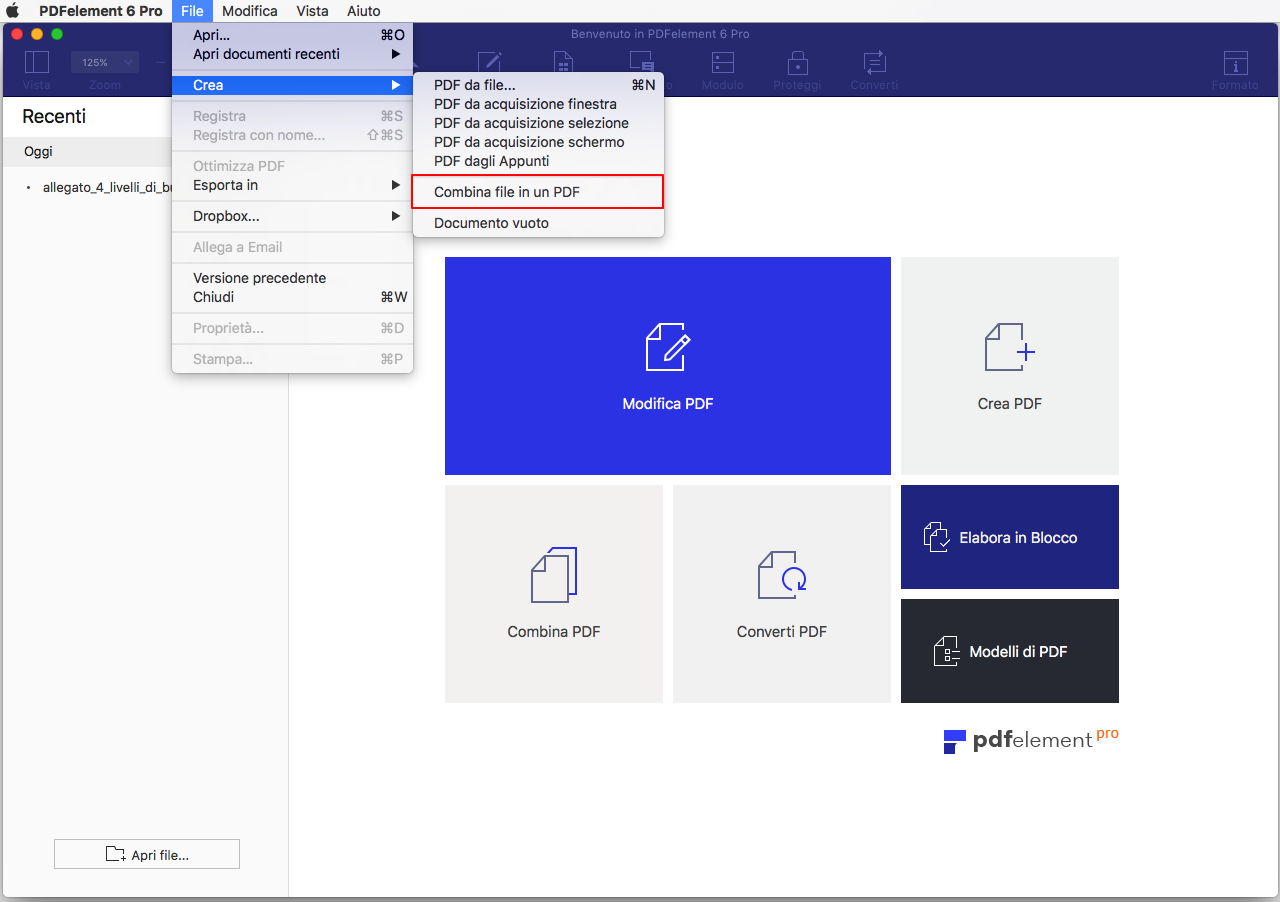Select PDF da file... in submenu
This screenshot has width=1280, height=902.
coord(538,85)
